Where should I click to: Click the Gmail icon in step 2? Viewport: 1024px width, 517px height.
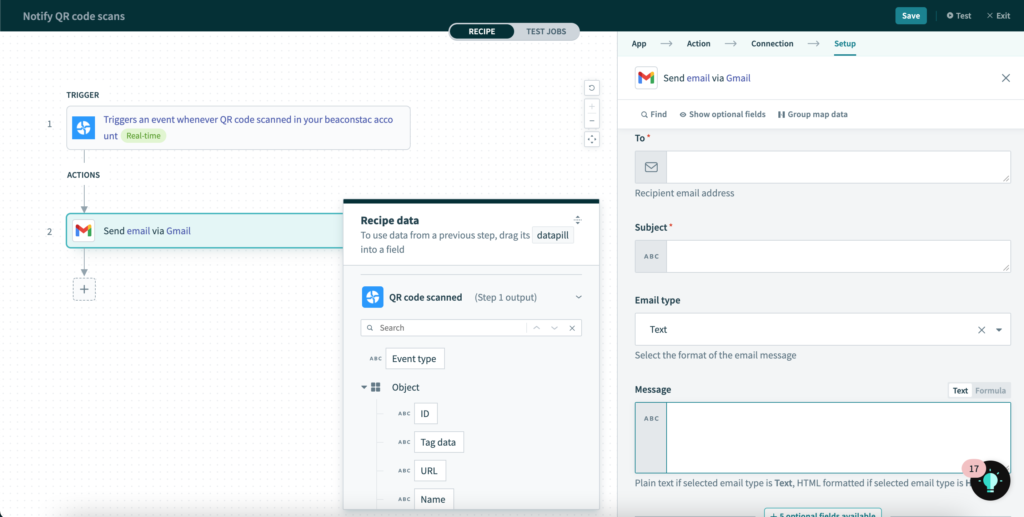(x=84, y=230)
